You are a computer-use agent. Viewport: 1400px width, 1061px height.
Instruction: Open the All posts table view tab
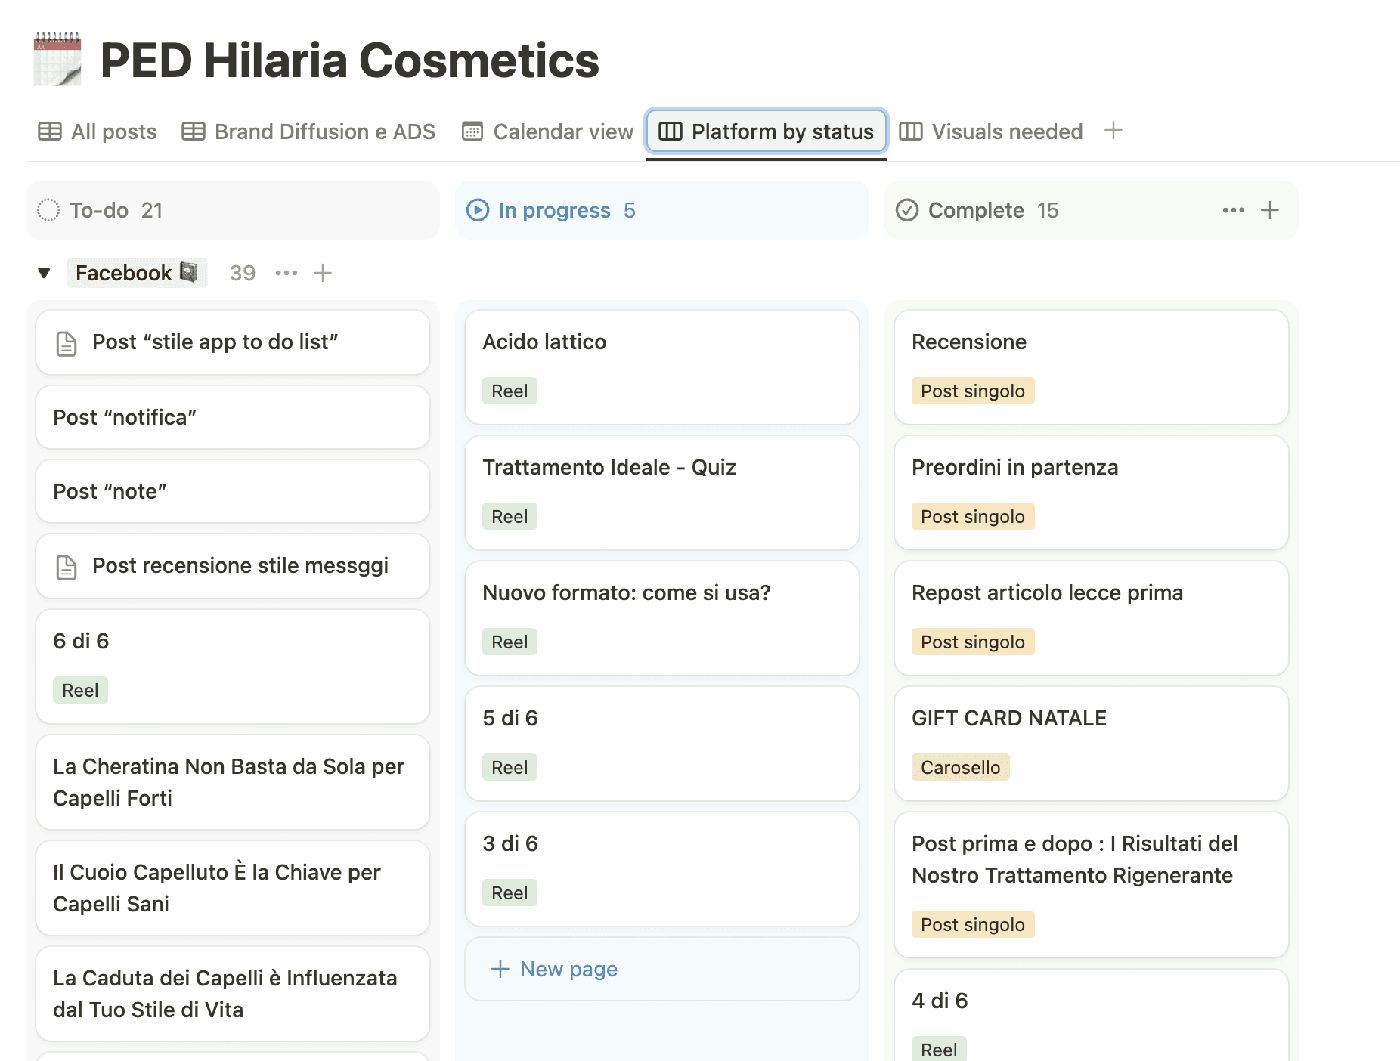(97, 131)
